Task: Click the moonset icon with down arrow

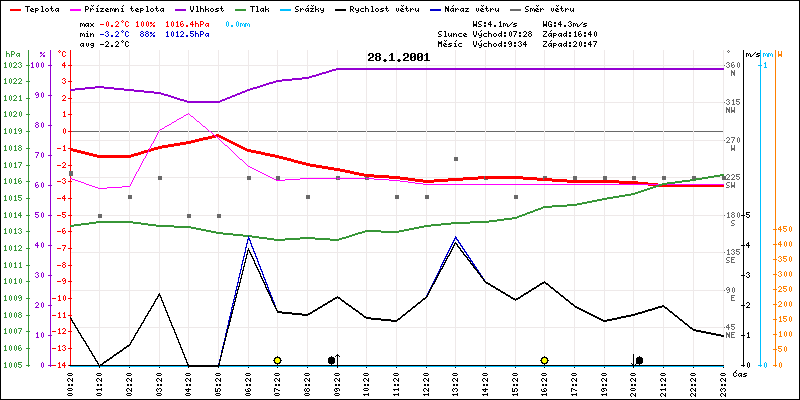Action: 637,359
